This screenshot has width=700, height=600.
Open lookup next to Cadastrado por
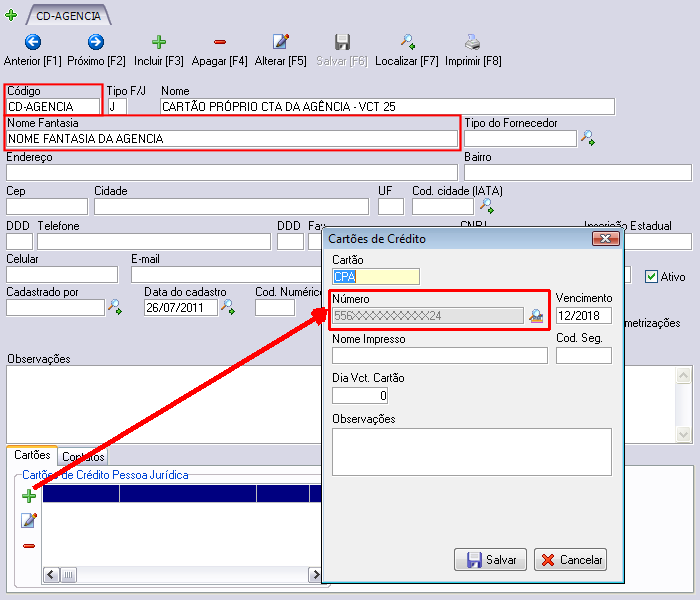click(115, 307)
